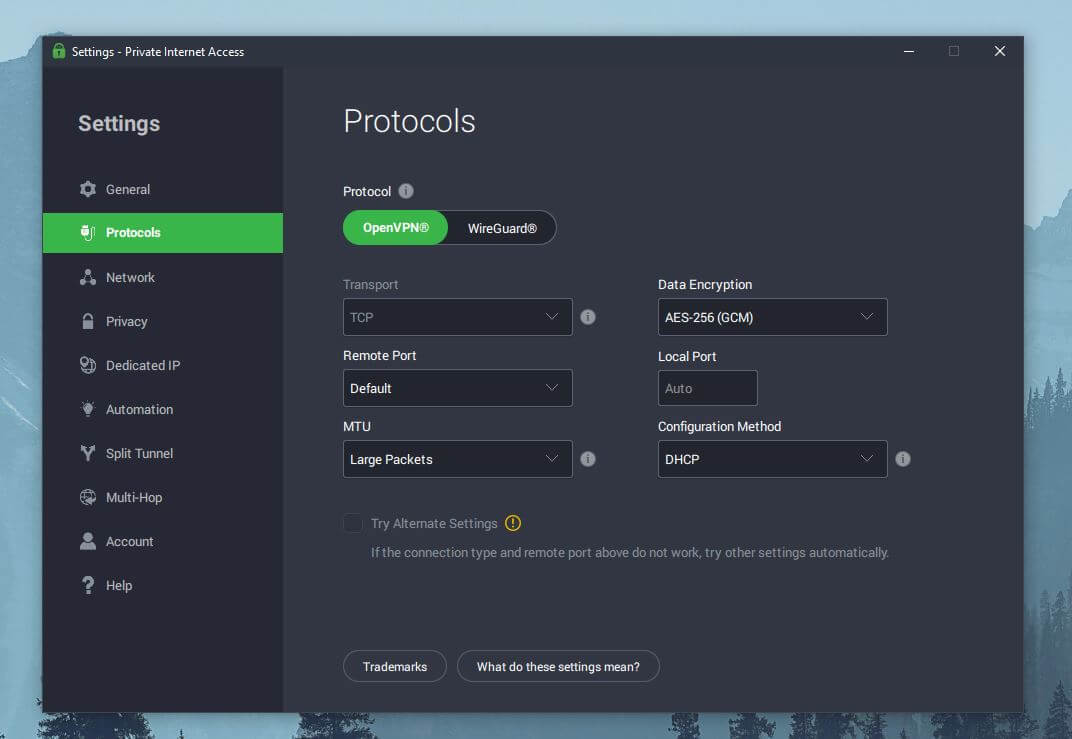Click the 'Protocols' page heading

(x=409, y=121)
